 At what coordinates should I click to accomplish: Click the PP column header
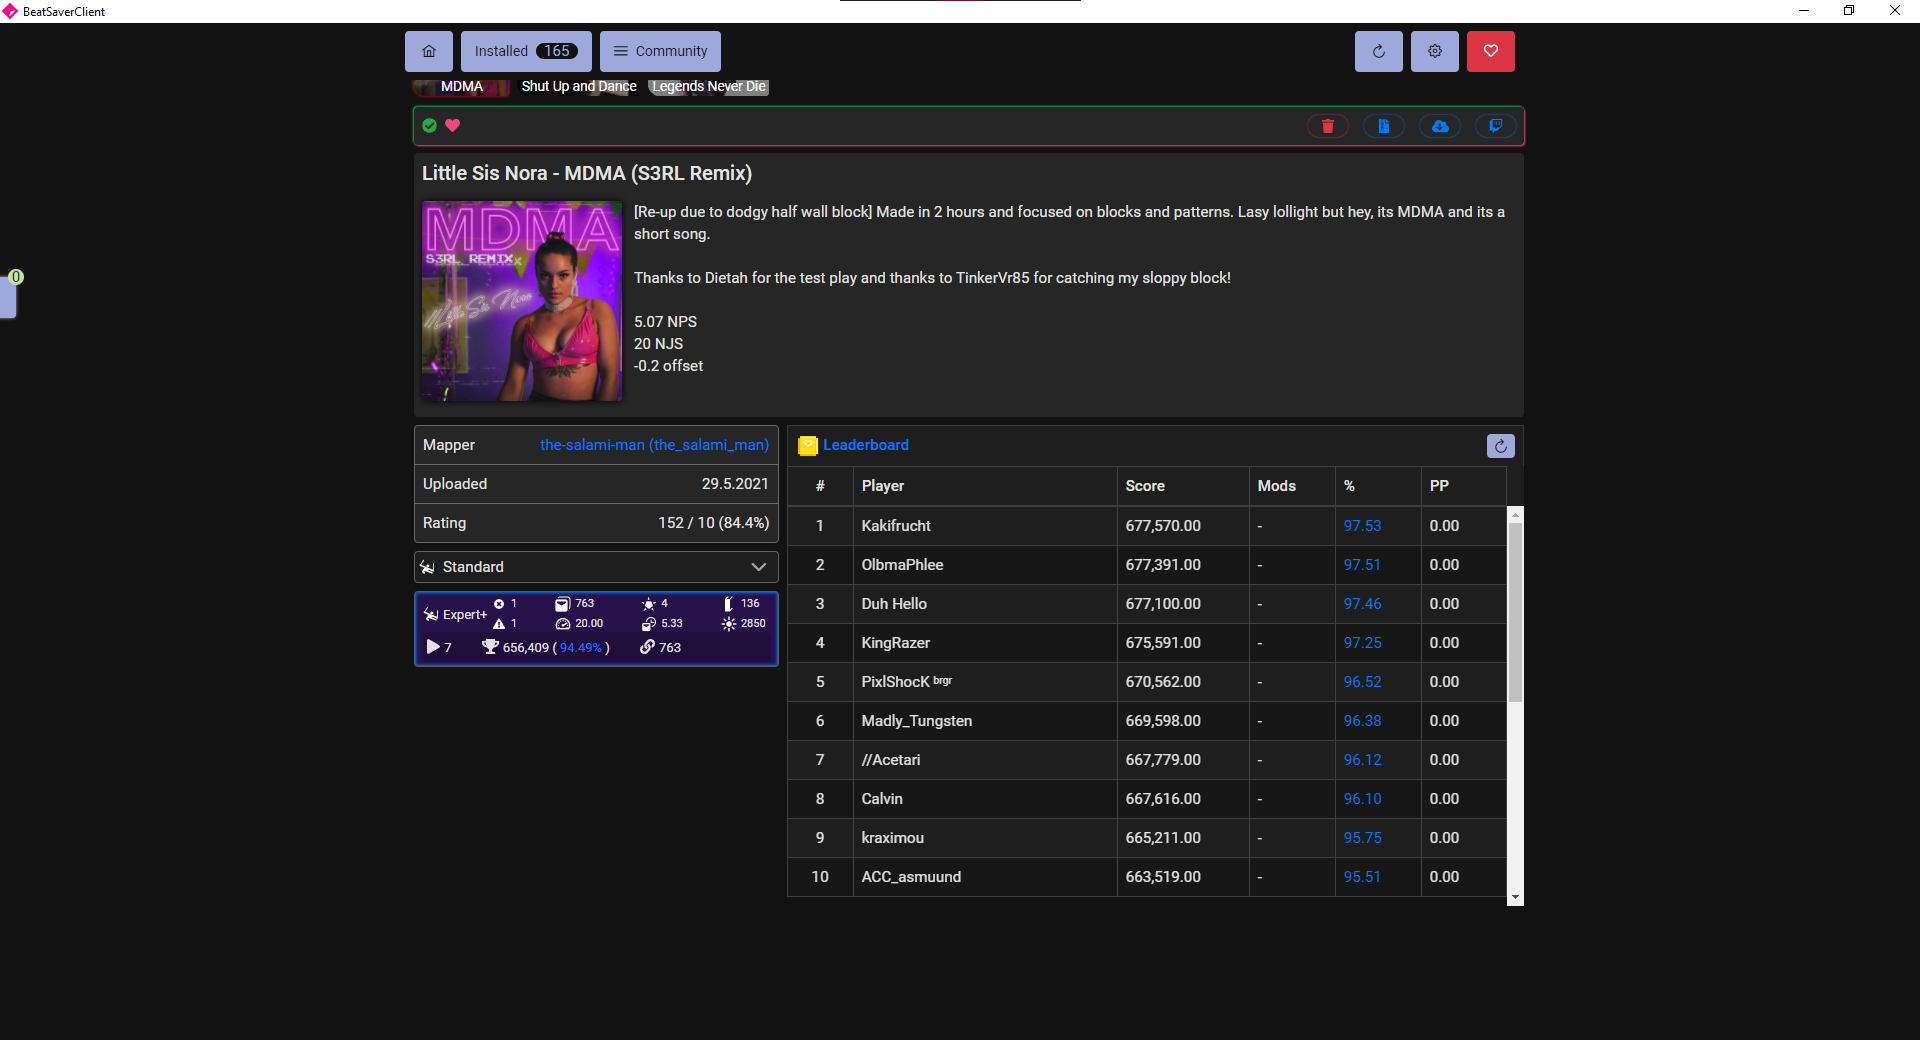(1464, 486)
